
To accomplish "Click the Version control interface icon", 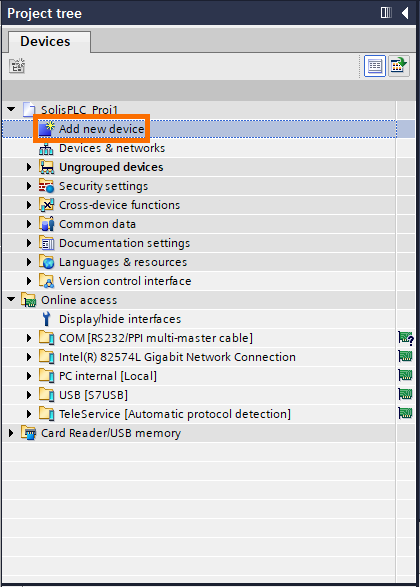I will (47, 281).
